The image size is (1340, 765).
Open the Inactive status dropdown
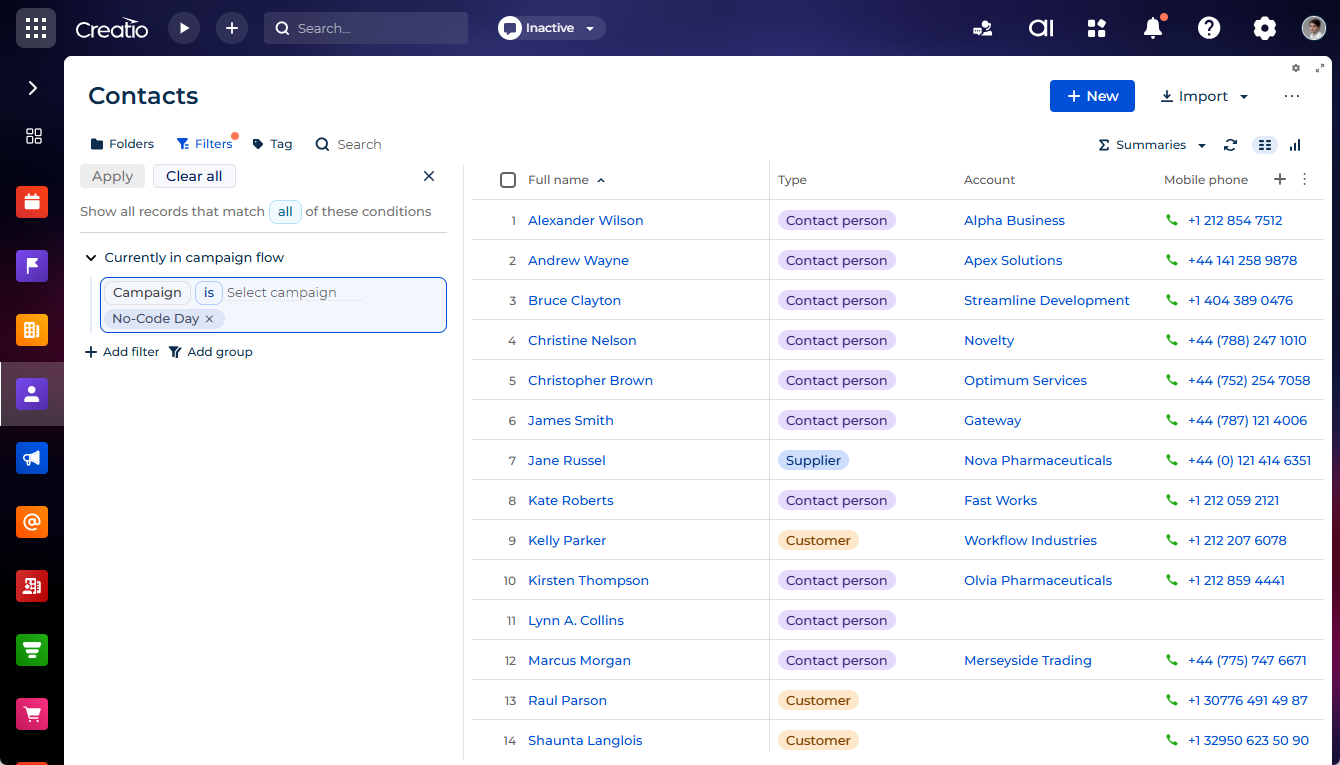pyautogui.click(x=551, y=28)
